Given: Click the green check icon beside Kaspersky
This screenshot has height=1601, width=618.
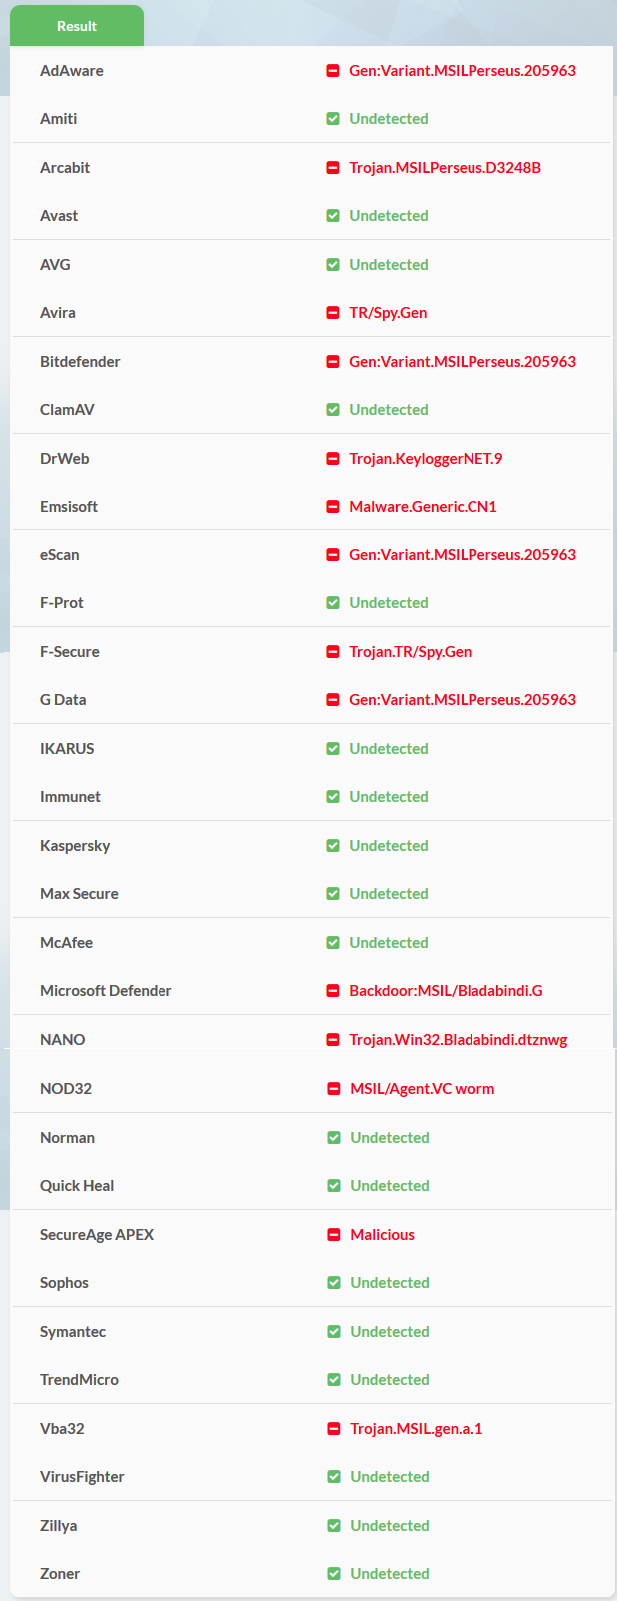Looking at the screenshot, I should (333, 846).
